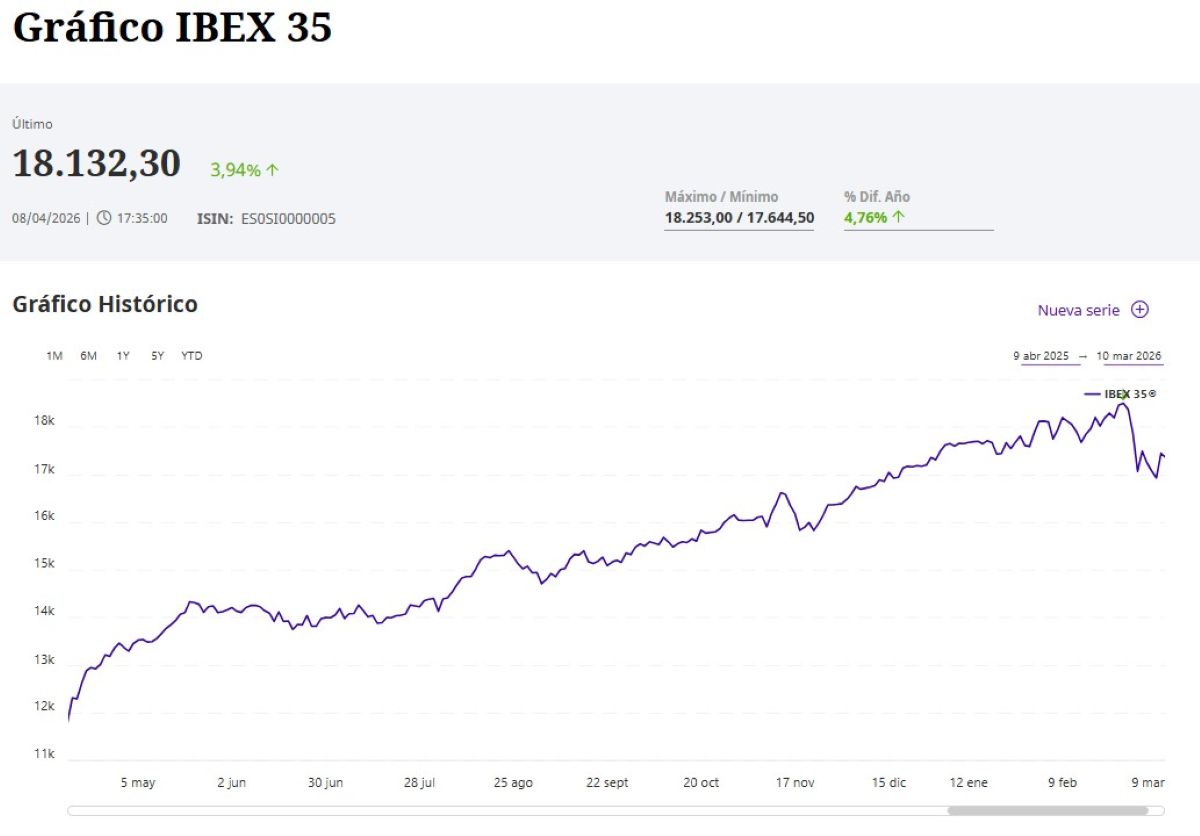Click the ISIN code ES0SI0000005

[x=288, y=218]
